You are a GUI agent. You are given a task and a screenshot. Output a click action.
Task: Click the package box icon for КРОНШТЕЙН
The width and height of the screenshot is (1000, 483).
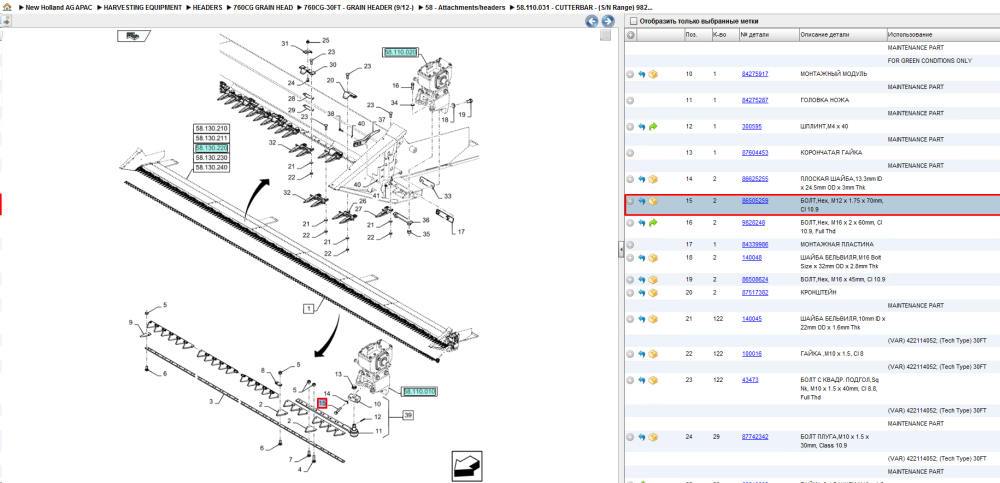pos(653,292)
